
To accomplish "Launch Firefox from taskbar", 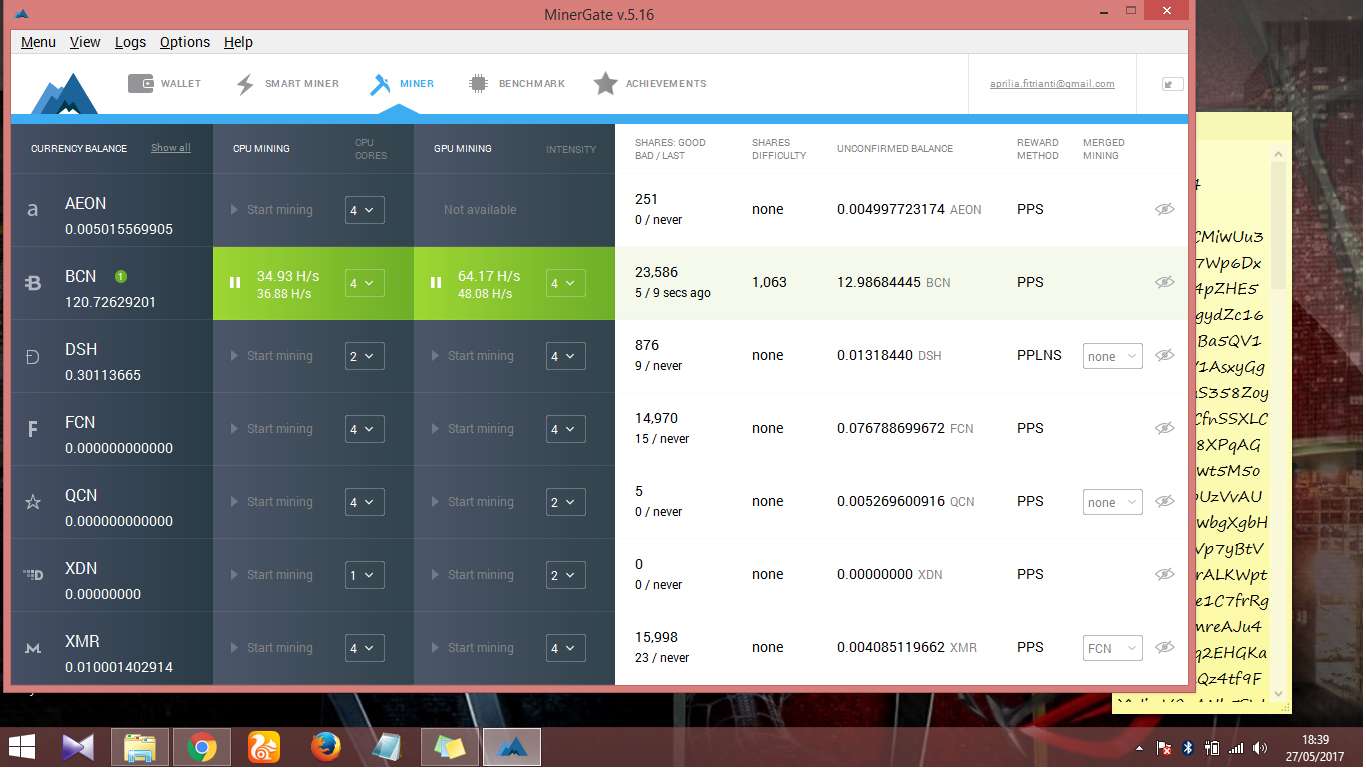I will click(325, 747).
